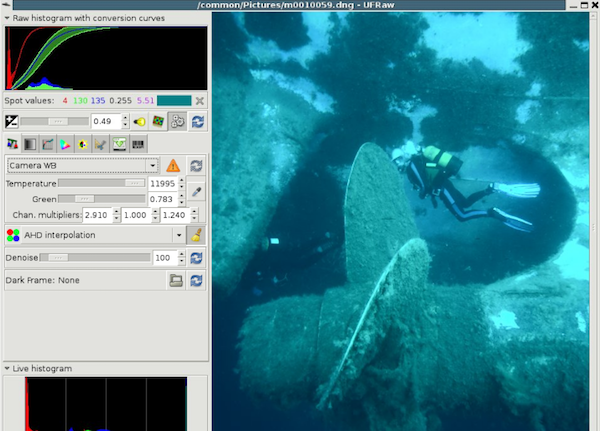Open the Camera WB dropdown
The image size is (600, 431).
(82, 165)
